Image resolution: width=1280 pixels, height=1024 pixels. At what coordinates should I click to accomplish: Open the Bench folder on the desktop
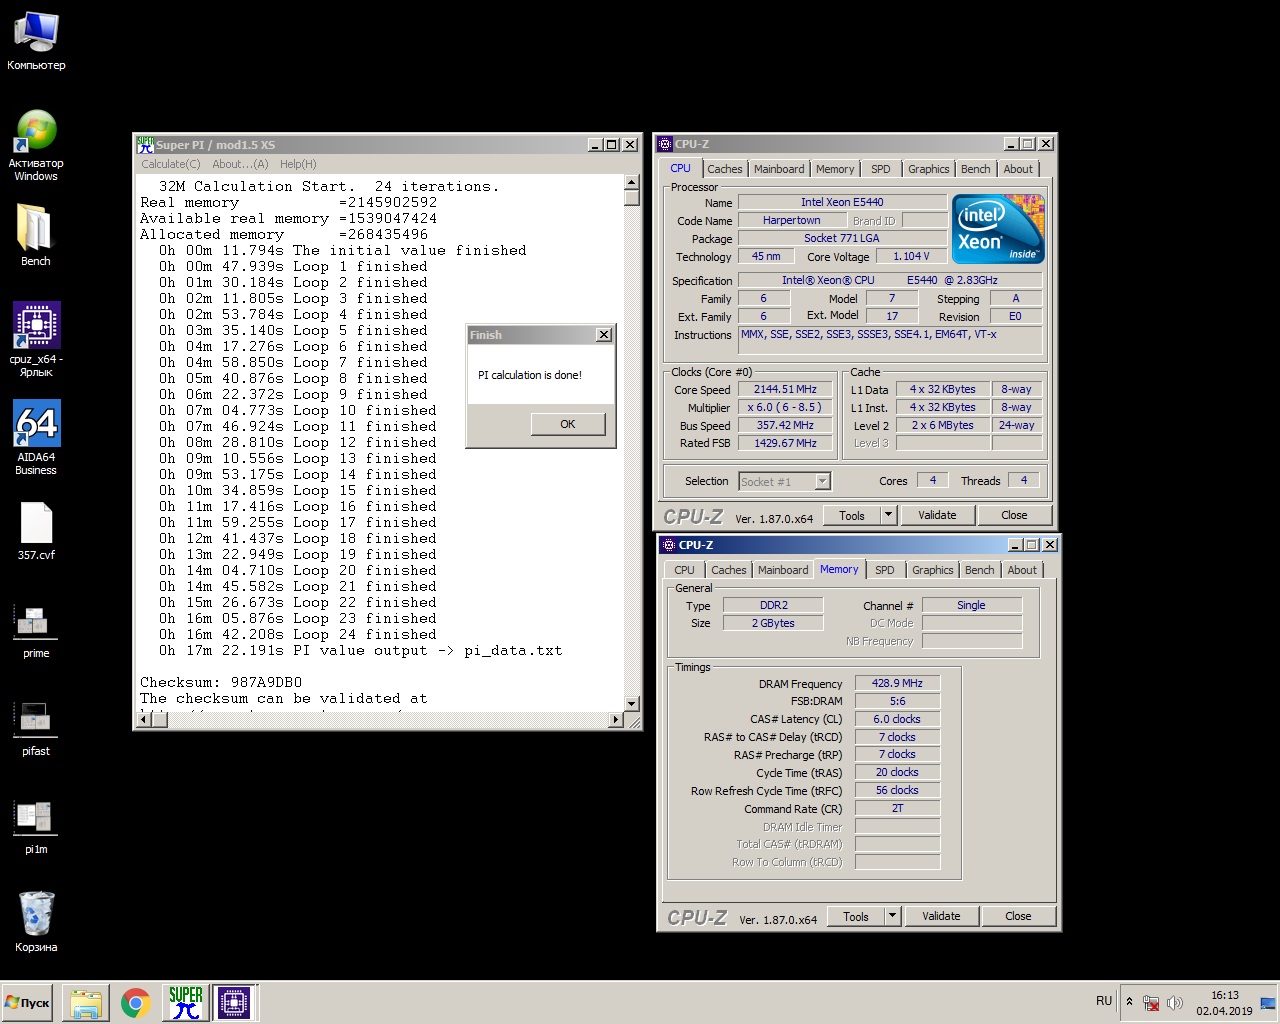pyautogui.click(x=36, y=235)
